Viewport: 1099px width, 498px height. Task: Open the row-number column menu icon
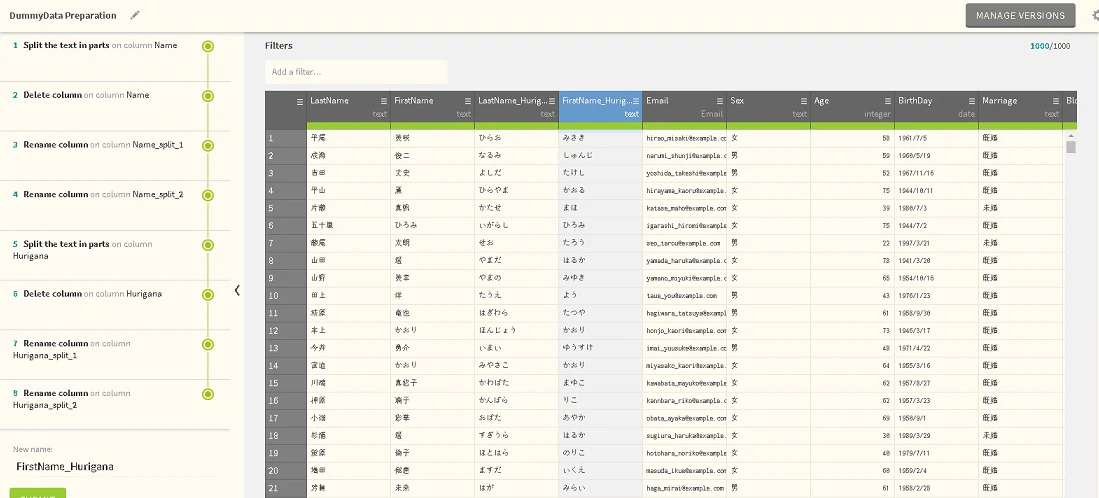(300, 102)
